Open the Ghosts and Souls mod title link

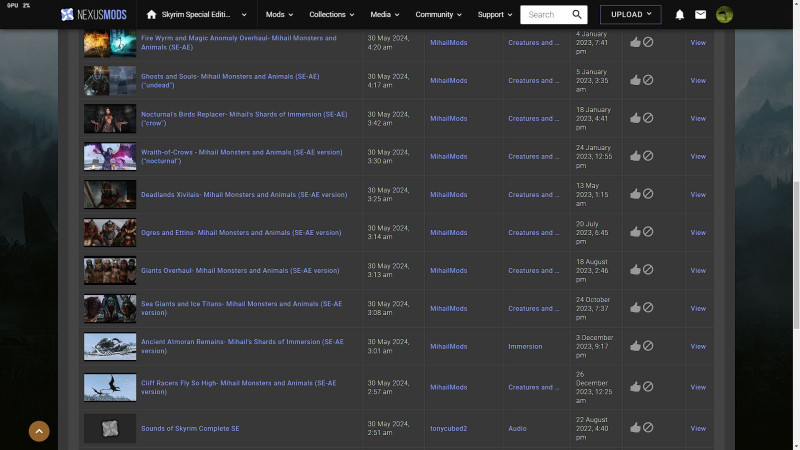(x=230, y=81)
